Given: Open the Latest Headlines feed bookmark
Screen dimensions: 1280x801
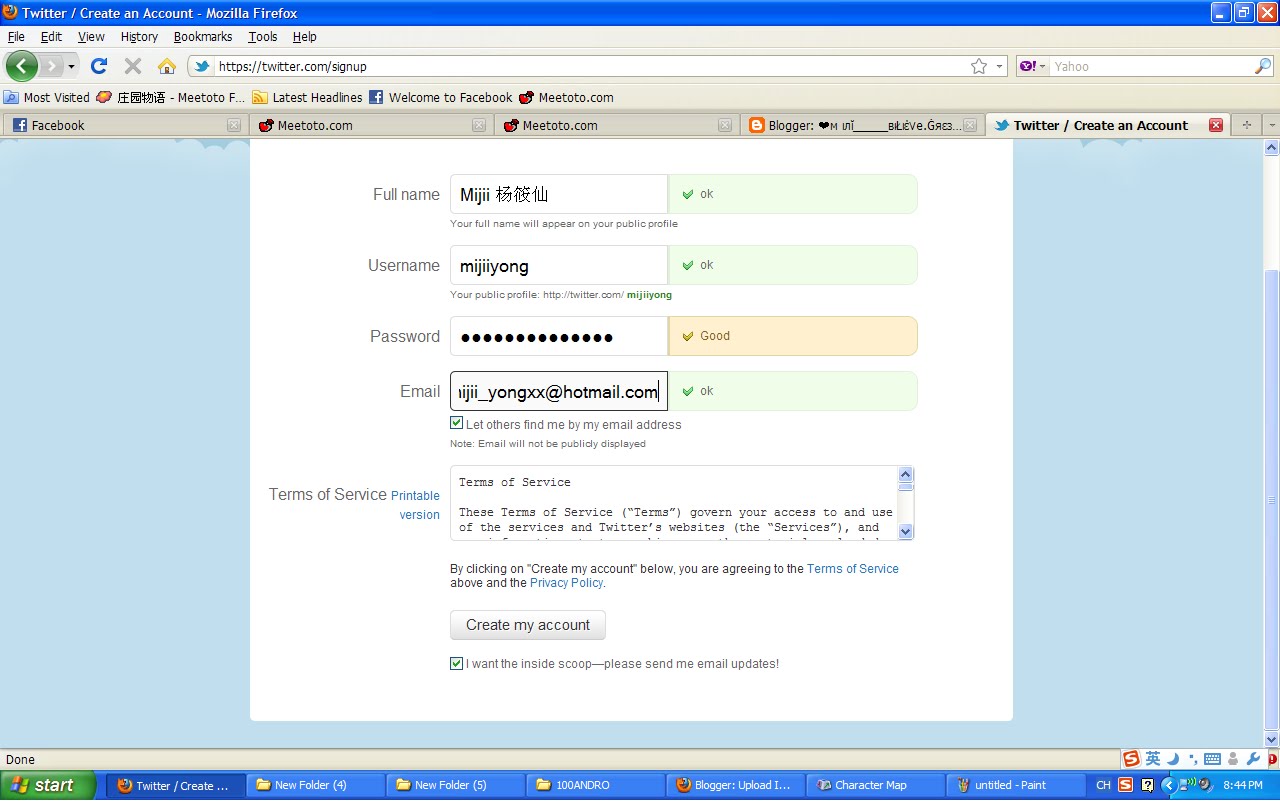Looking at the screenshot, I should 307,97.
